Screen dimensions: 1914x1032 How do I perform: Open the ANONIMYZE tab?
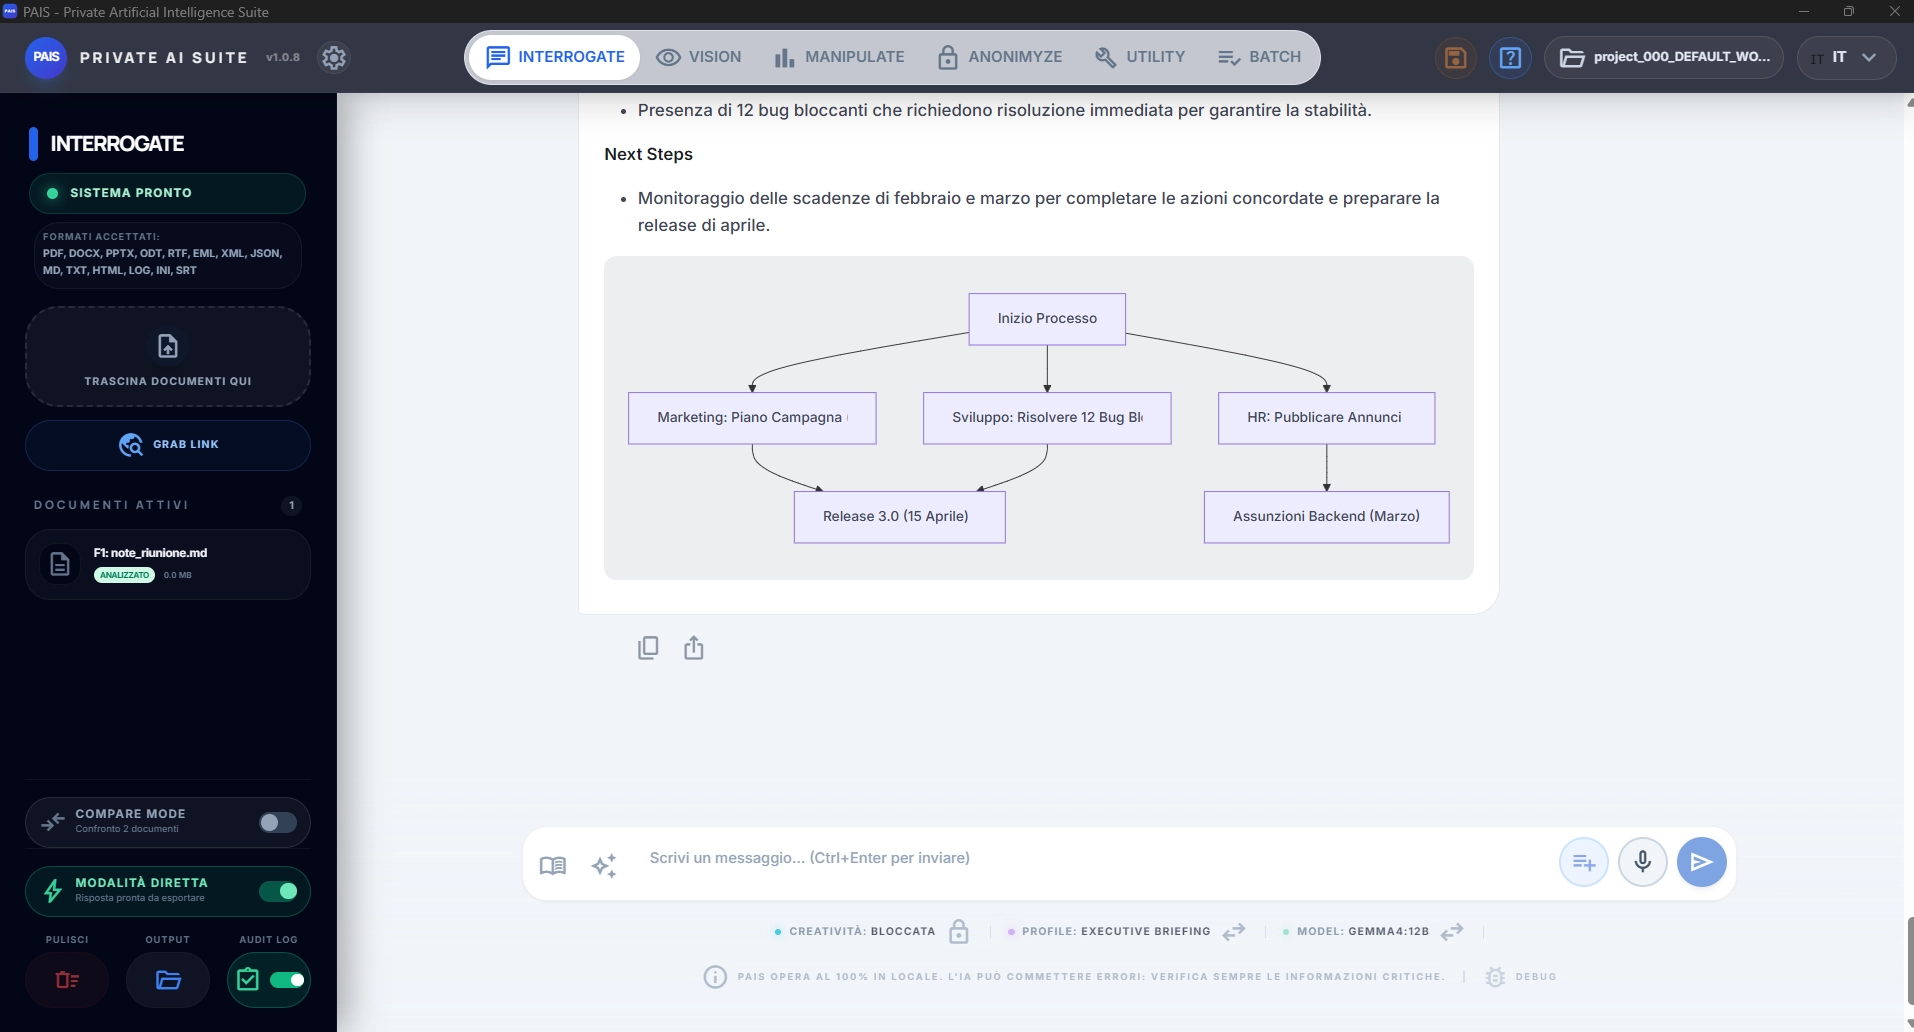coord(999,57)
